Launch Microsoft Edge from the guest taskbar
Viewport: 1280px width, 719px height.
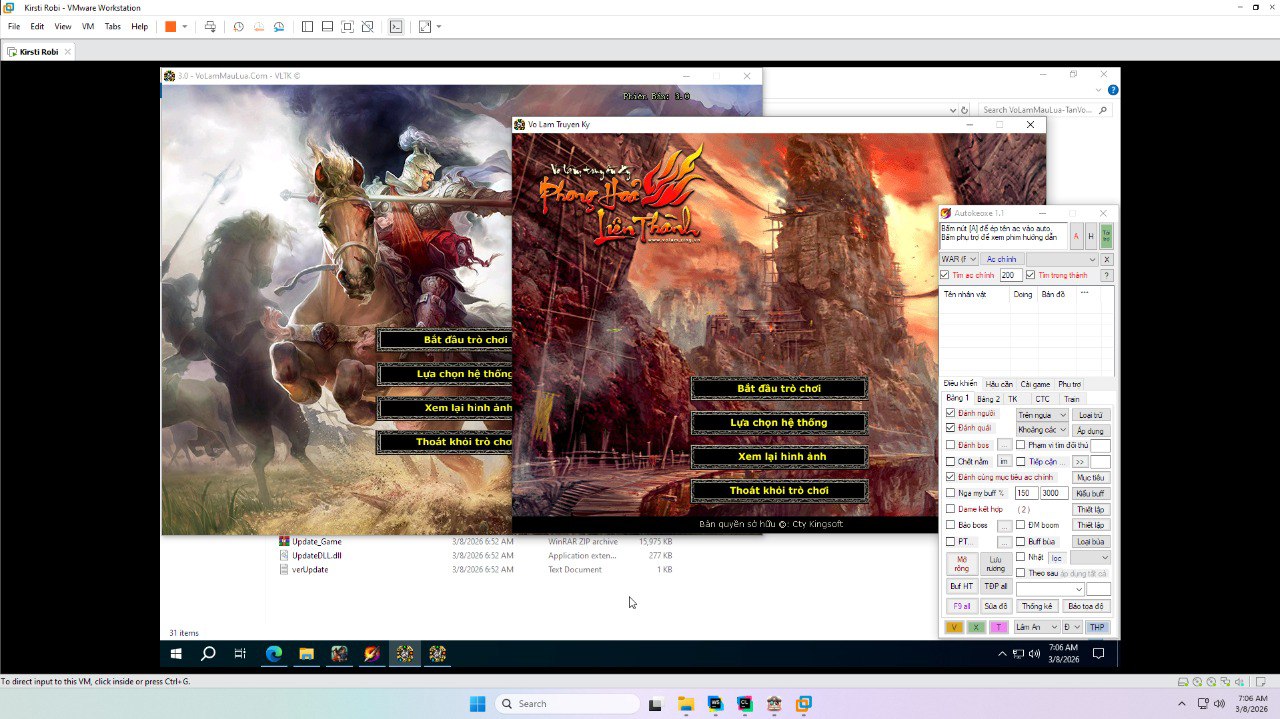(x=273, y=654)
